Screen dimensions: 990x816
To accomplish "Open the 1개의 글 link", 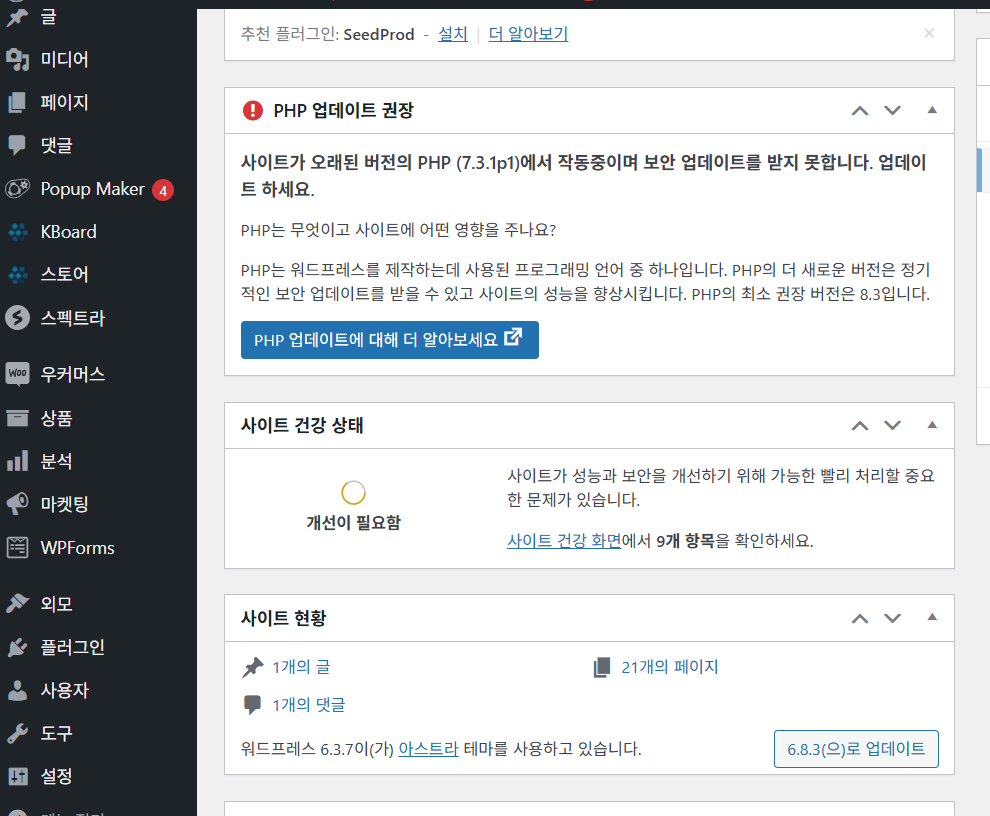I will [x=301, y=668].
